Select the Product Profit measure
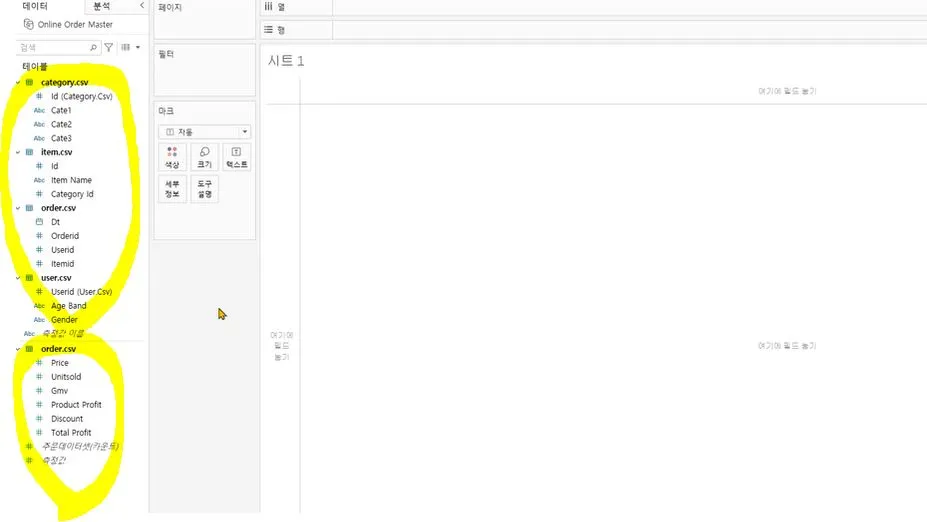The width and height of the screenshot is (927, 522). (x=76, y=405)
